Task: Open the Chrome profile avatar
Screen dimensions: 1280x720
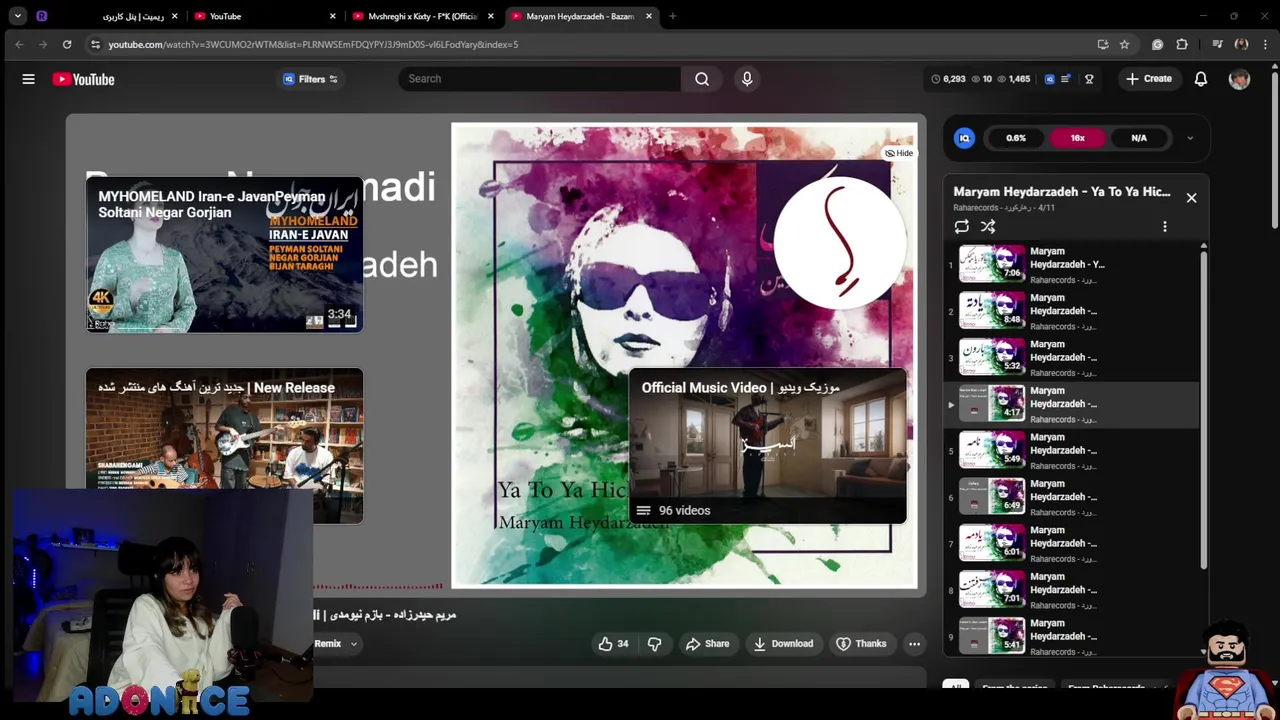Action: pyautogui.click(x=1241, y=44)
